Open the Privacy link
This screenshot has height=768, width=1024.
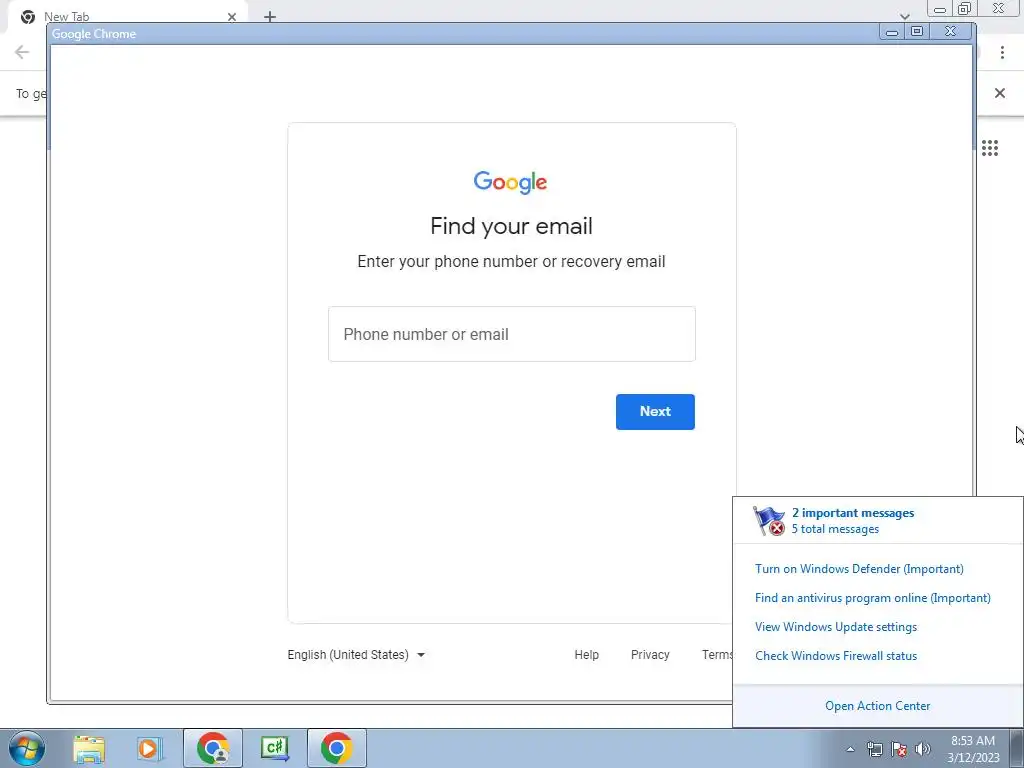tap(650, 654)
